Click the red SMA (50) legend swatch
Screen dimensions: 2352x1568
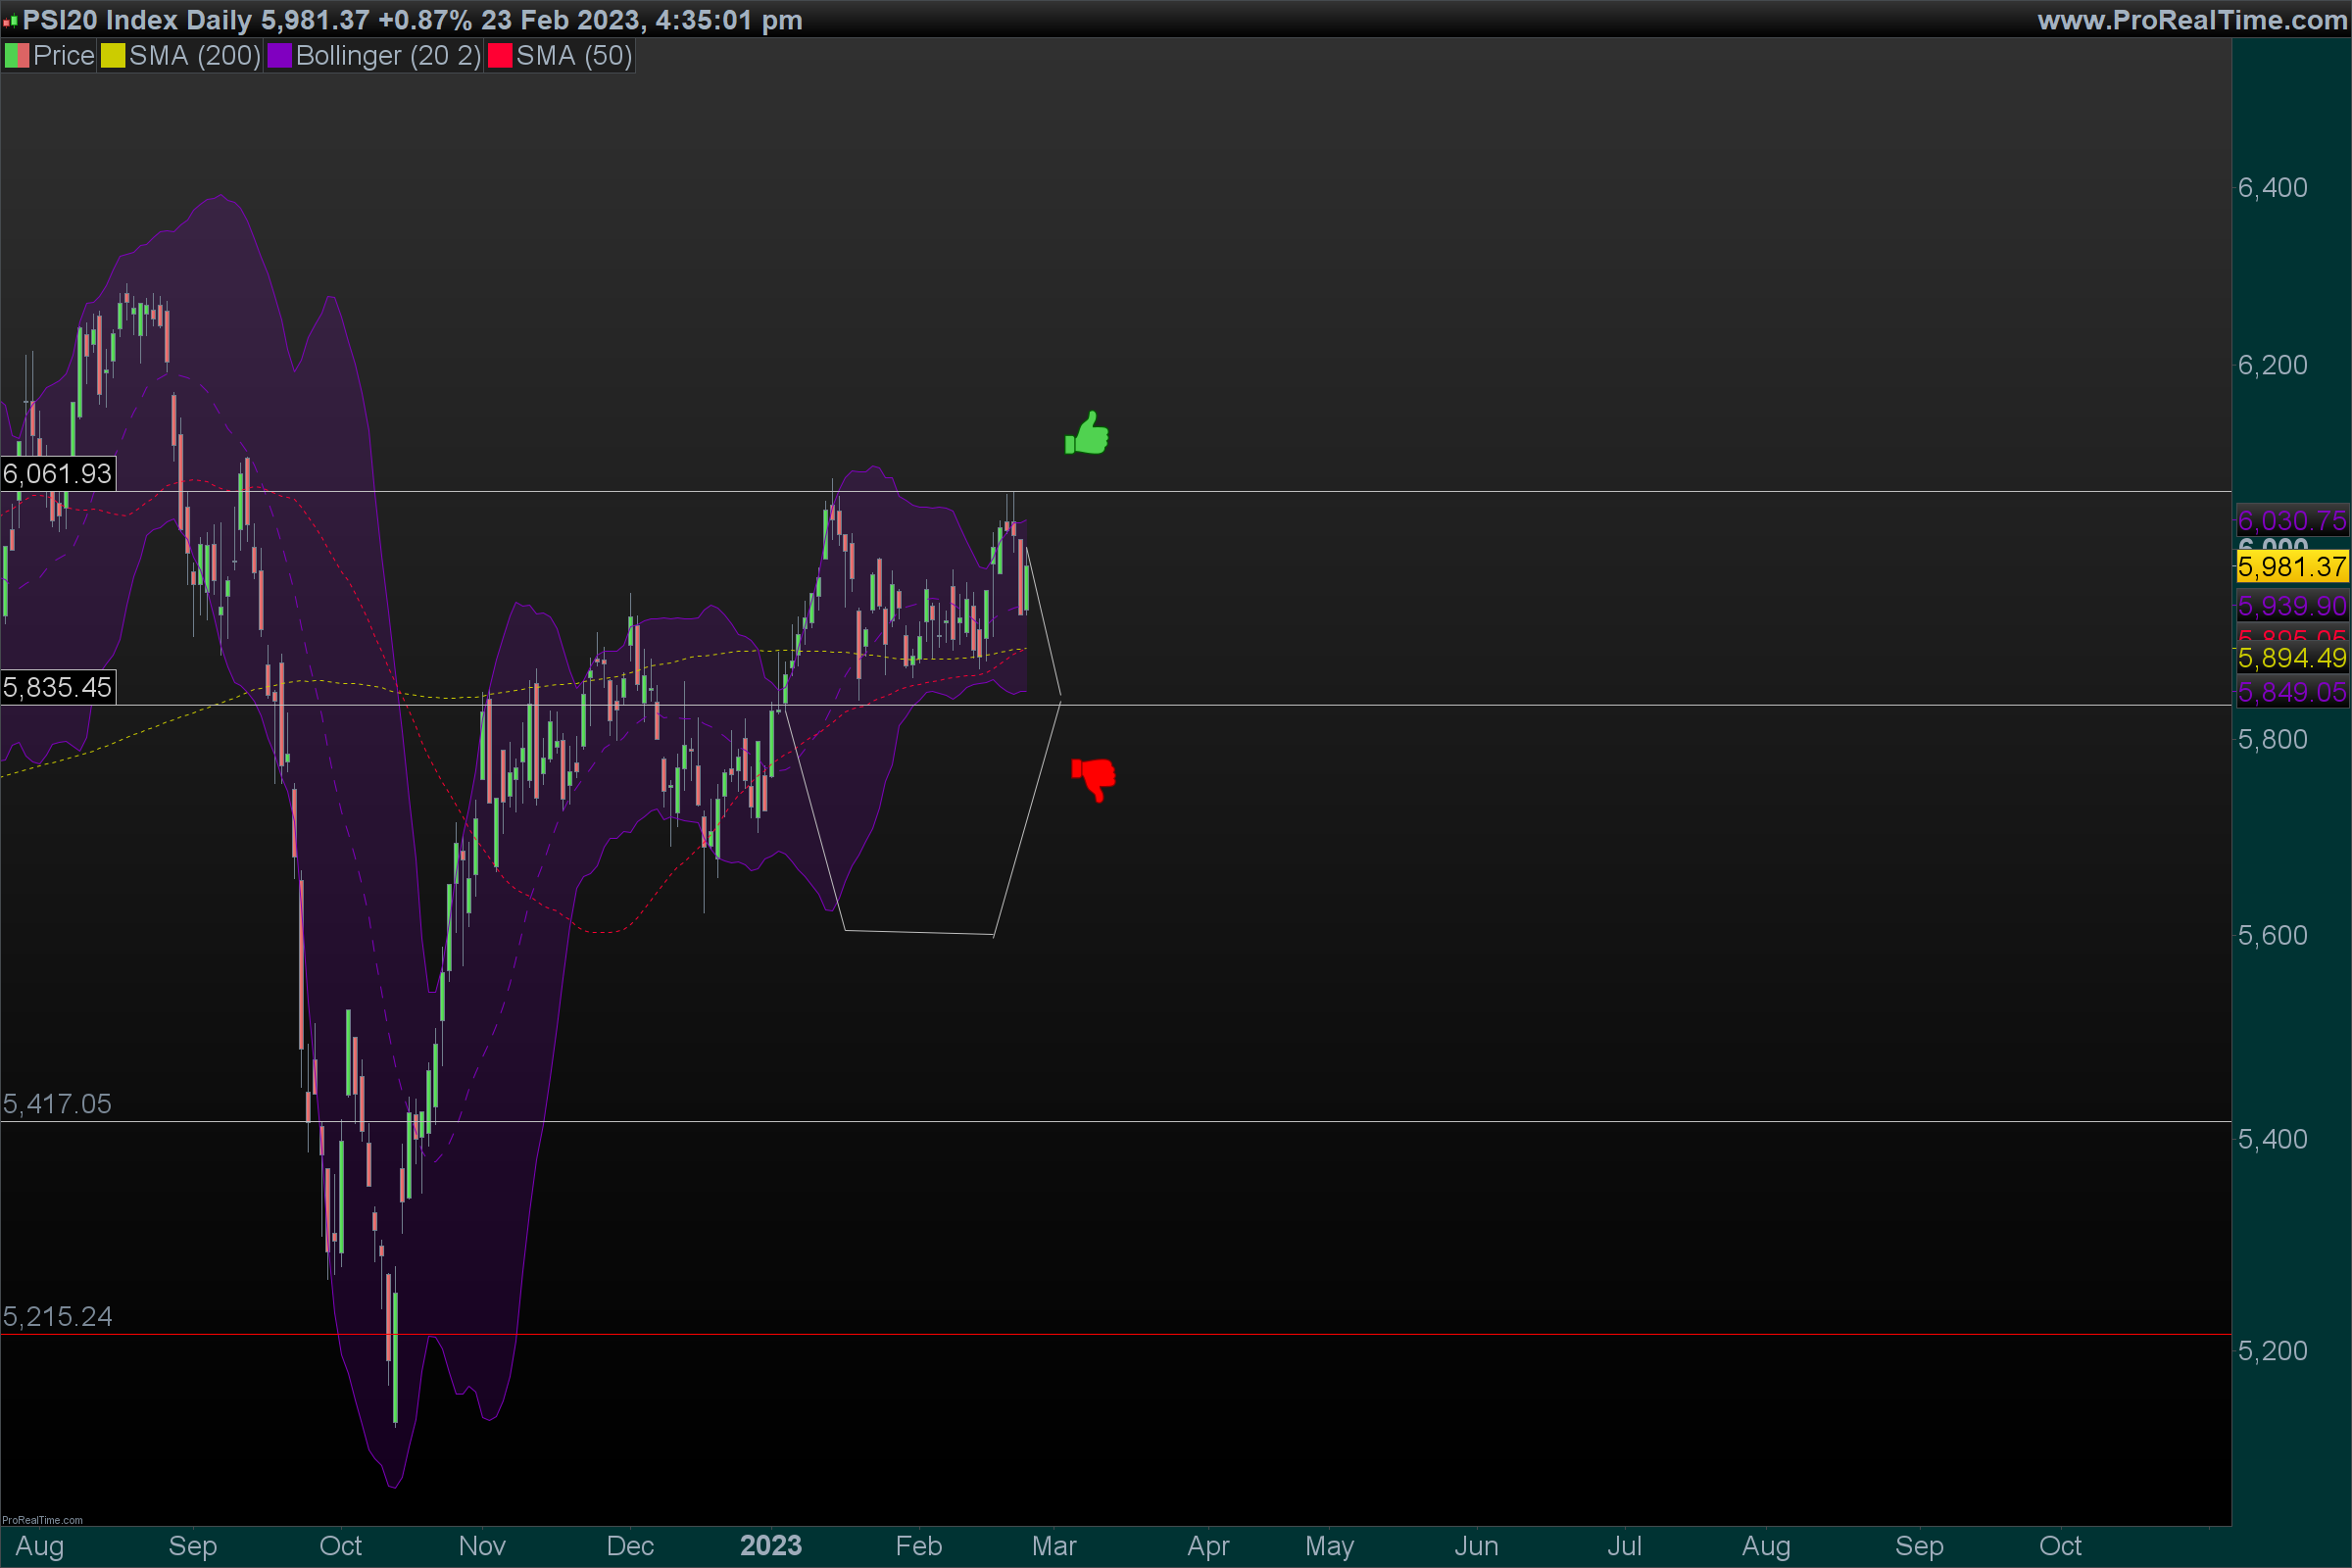[500, 56]
